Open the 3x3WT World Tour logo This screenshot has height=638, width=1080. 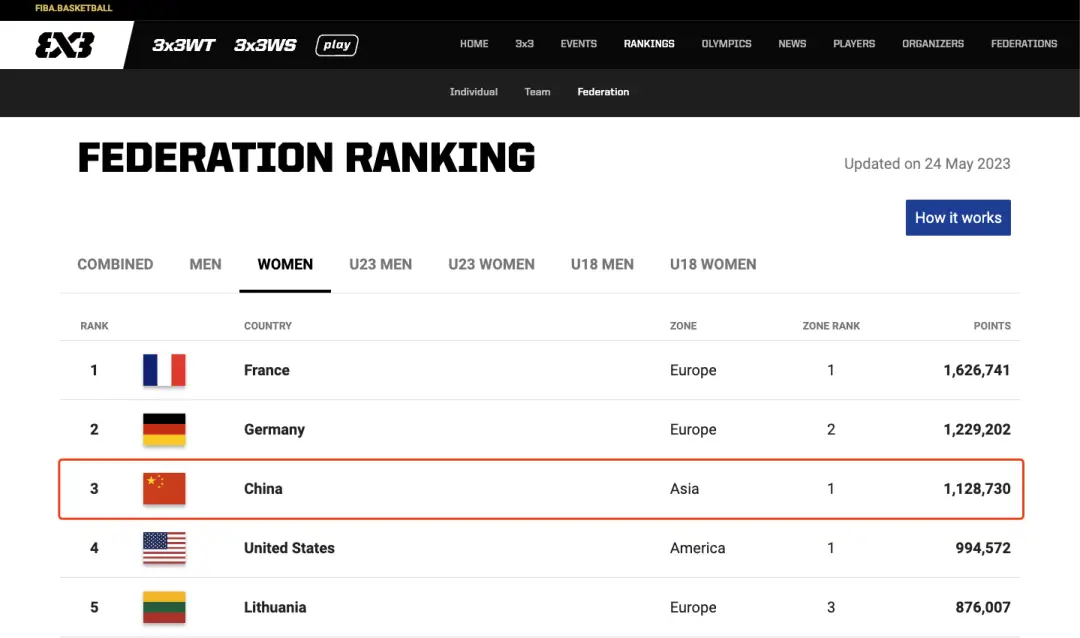click(x=183, y=45)
